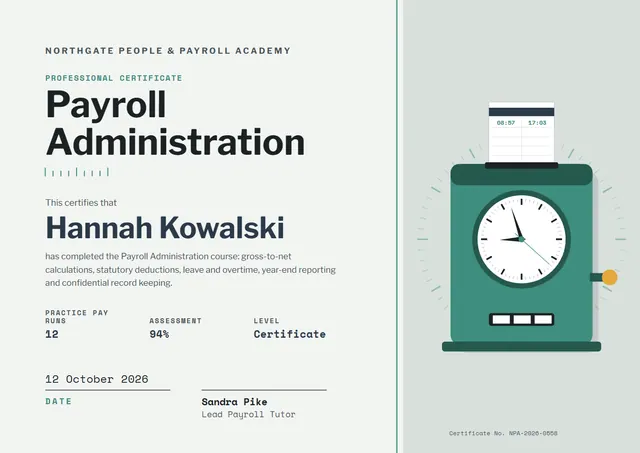
Task: Click the 'PRACTICE PAY RUNS' label
Action: [x=76, y=317]
